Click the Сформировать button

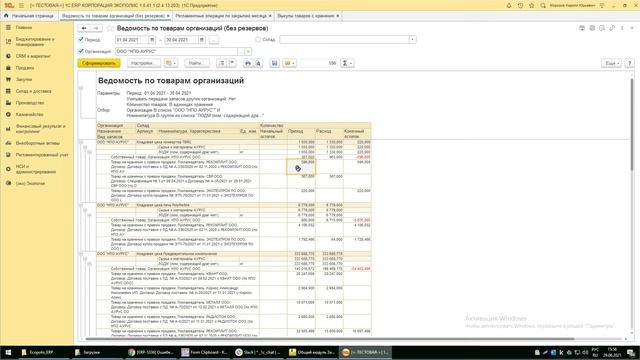99,63
